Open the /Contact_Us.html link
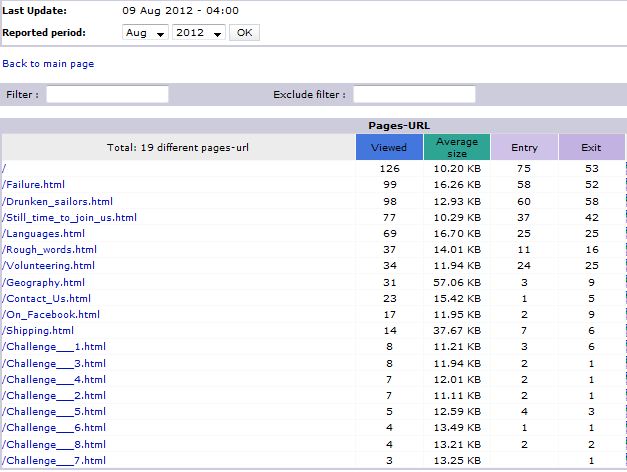The width and height of the screenshot is (627, 472). tap(47, 298)
